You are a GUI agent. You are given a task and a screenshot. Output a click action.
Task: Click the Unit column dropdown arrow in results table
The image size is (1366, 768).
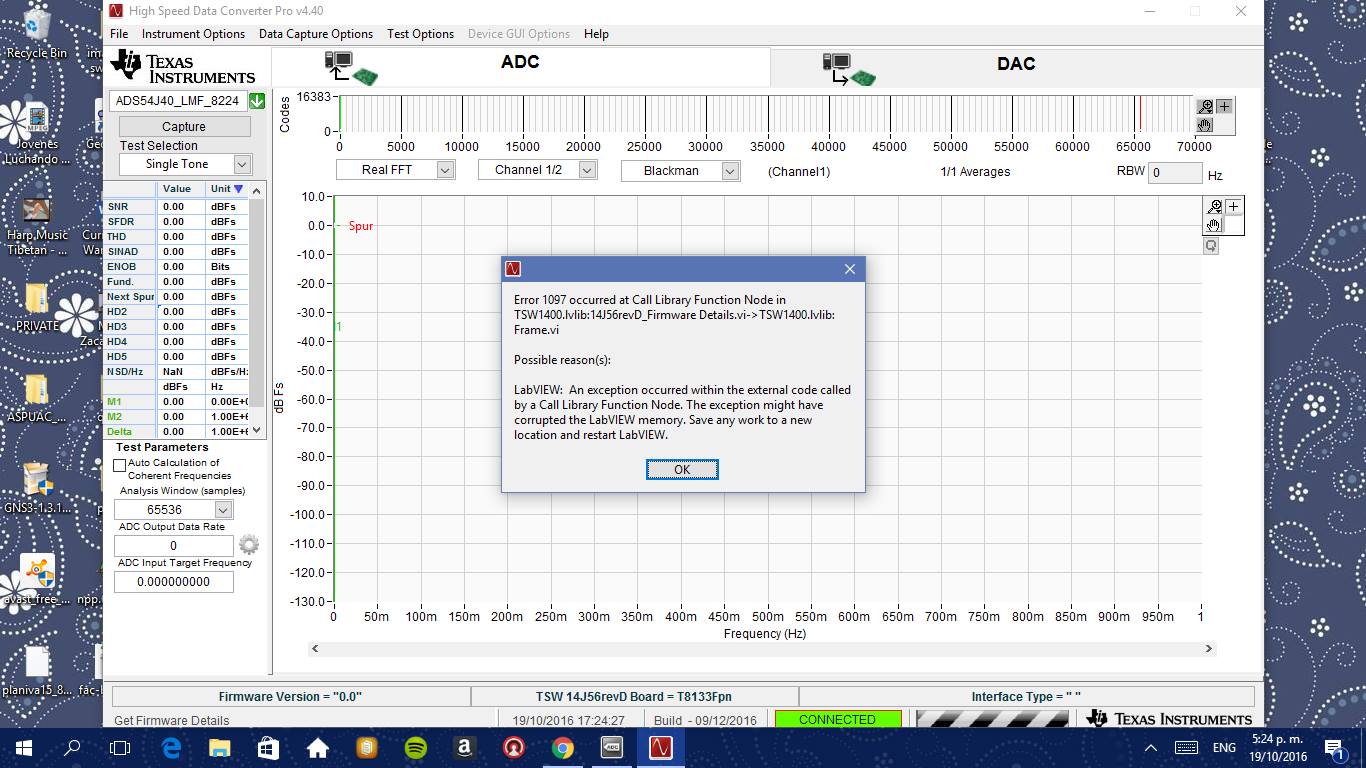238,189
